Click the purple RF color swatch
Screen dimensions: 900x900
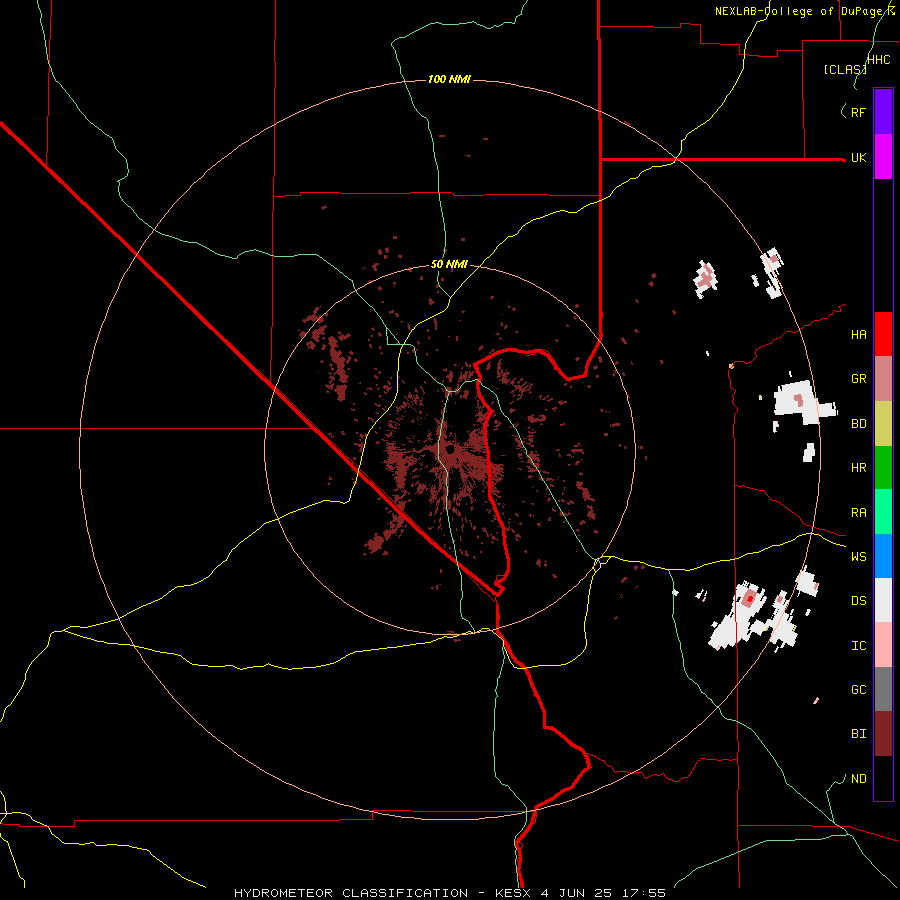pyautogui.click(x=883, y=111)
